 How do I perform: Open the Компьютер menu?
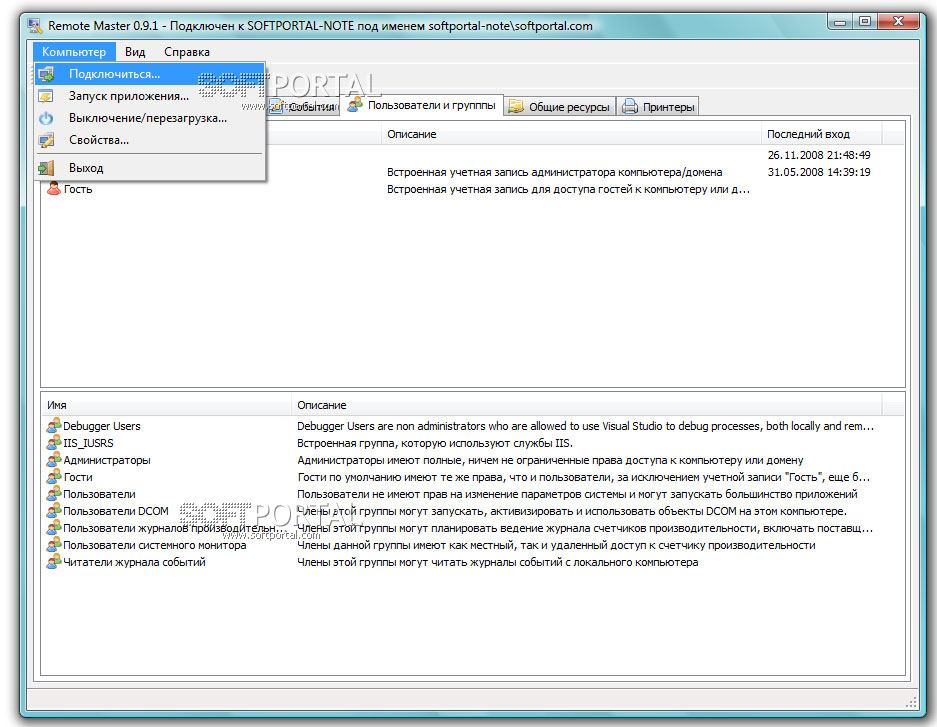click(x=74, y=52)
